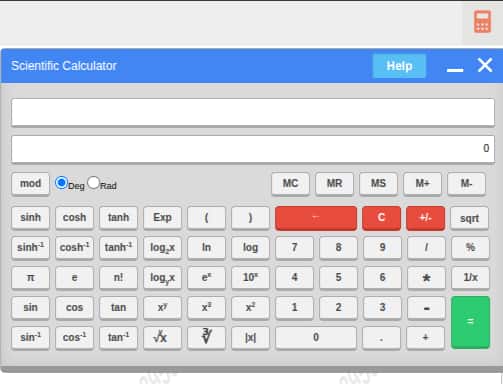This screenshot has width=503, height=384.
Task: Click the open parenthesis button
Action: click(x=206, y=218)
